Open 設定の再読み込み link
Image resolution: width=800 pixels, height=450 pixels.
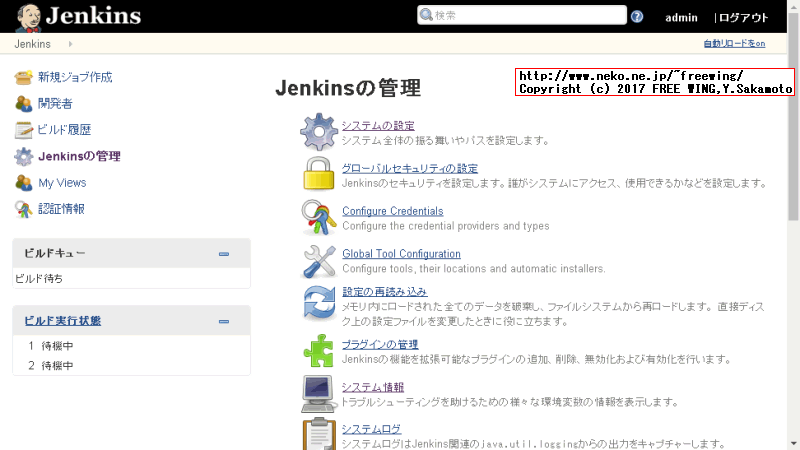click(x=385, y=292)
